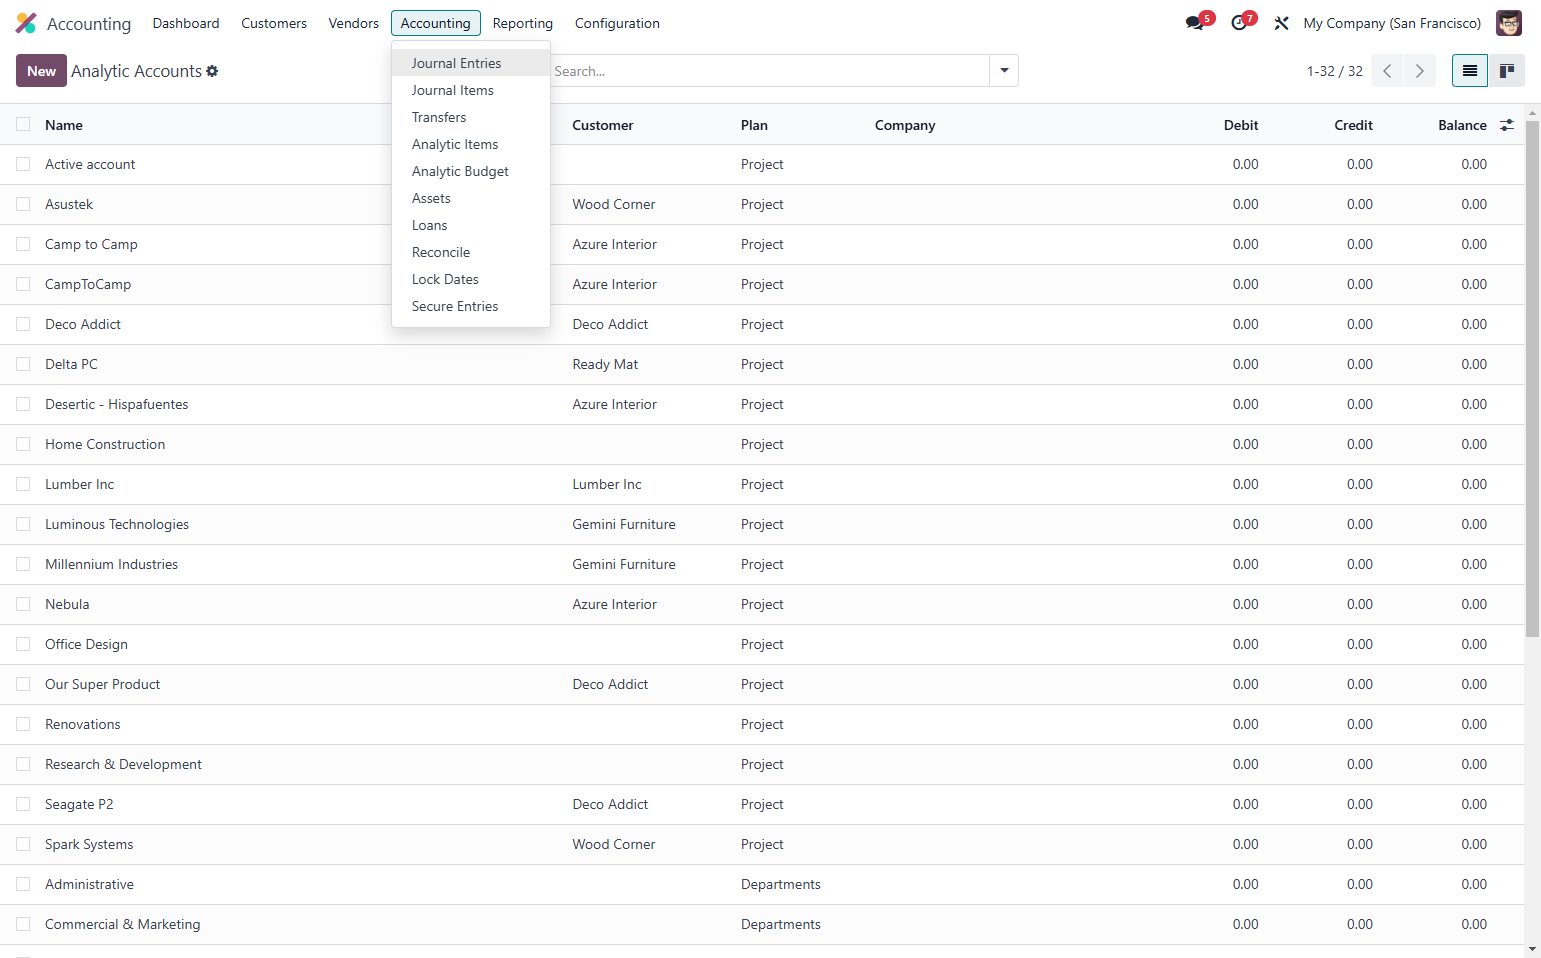The width and height of the screenshot is (1541, 958).
Task: Open optional columns adjust icon
Action: coord(1507,125)
